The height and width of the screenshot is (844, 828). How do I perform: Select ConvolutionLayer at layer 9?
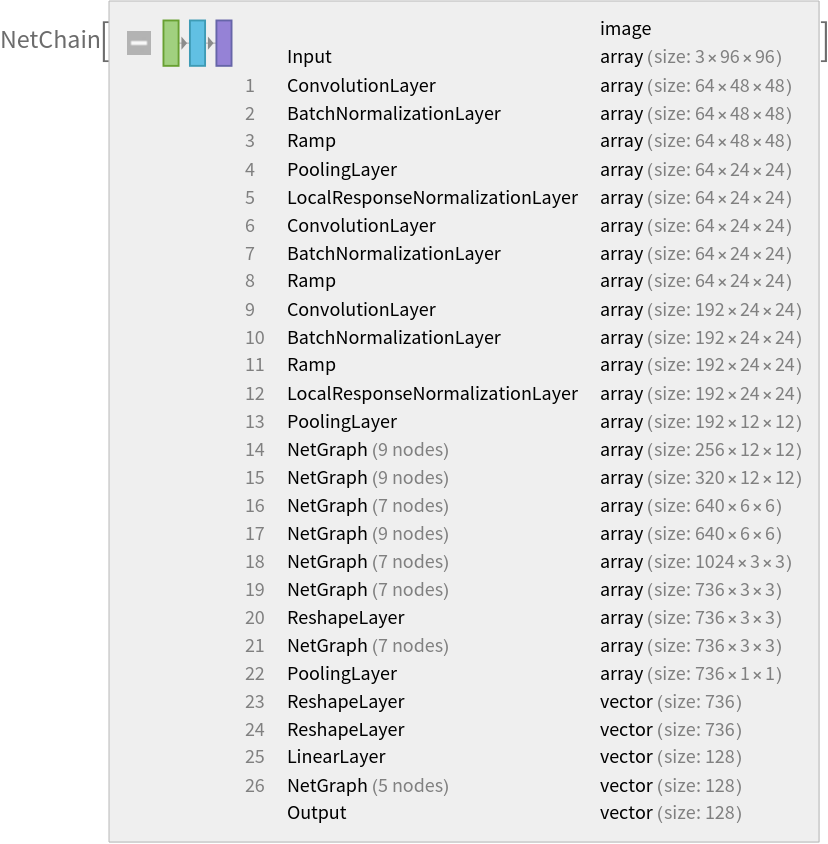point(361,310)
